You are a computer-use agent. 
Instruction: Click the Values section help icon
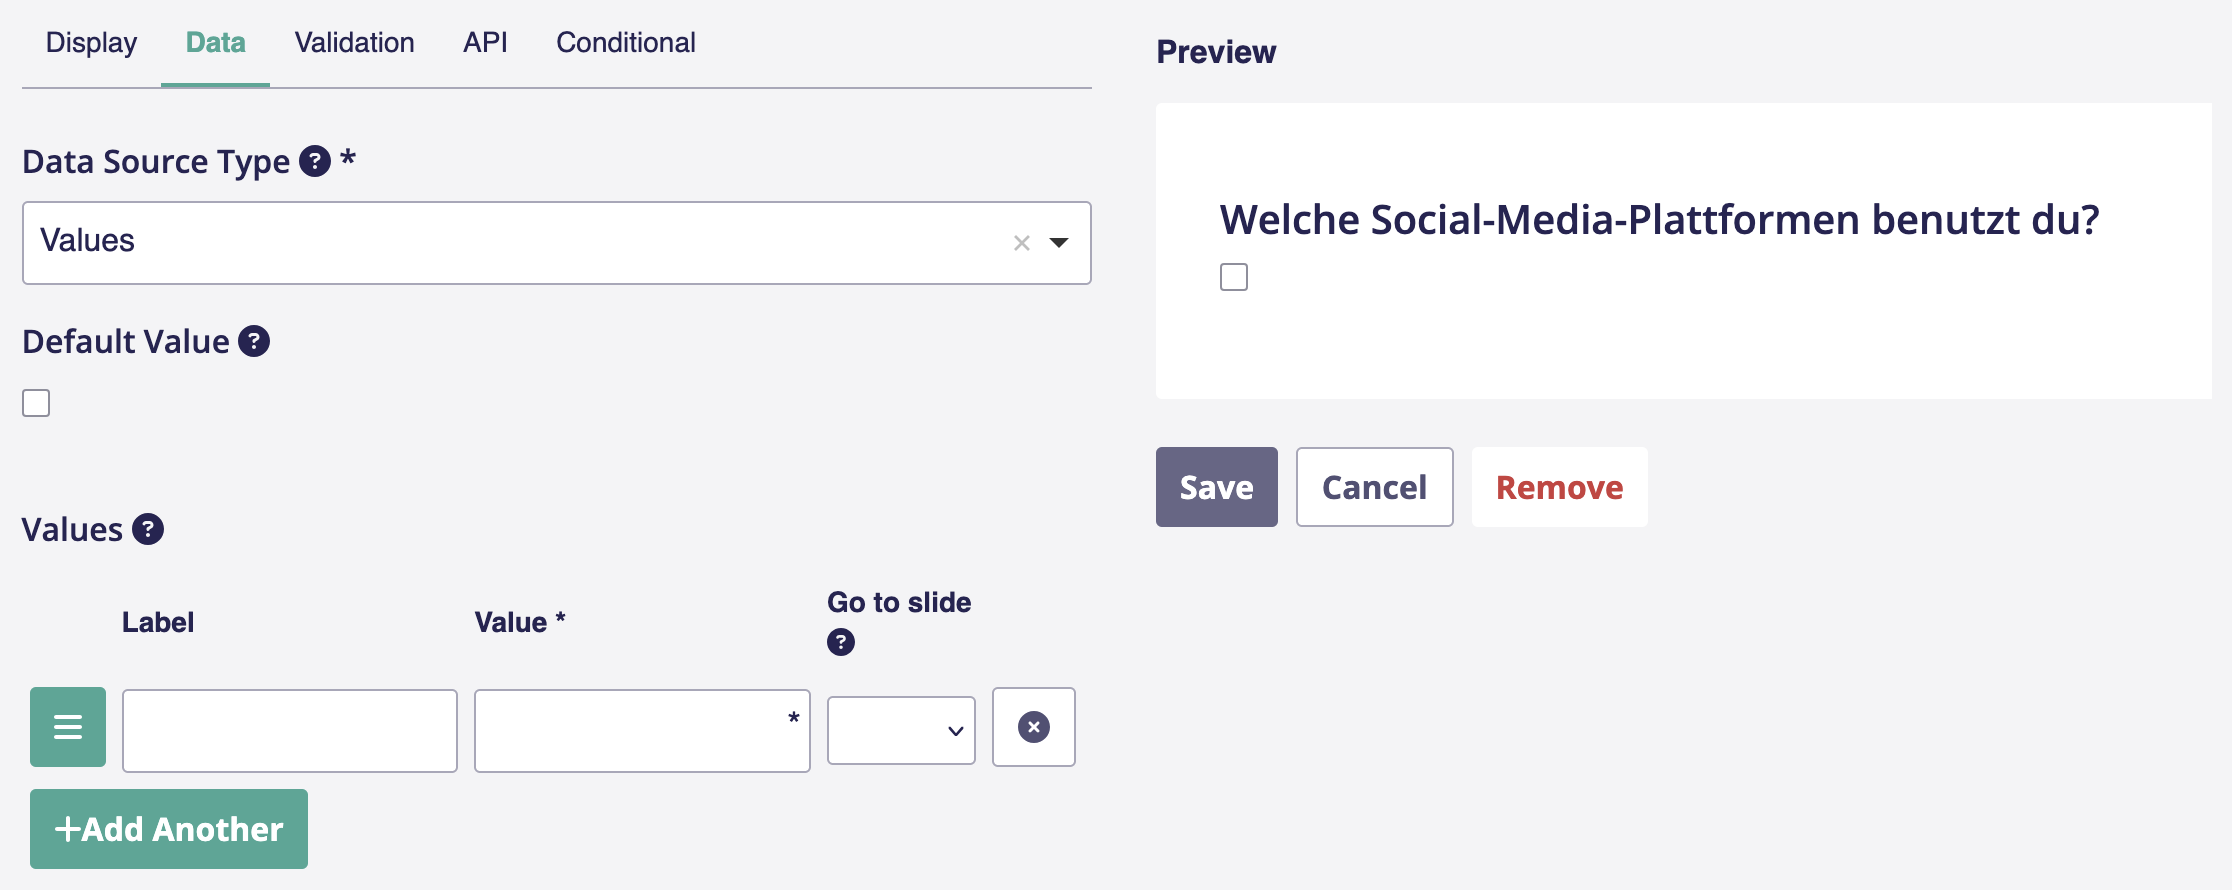point(148,529)
